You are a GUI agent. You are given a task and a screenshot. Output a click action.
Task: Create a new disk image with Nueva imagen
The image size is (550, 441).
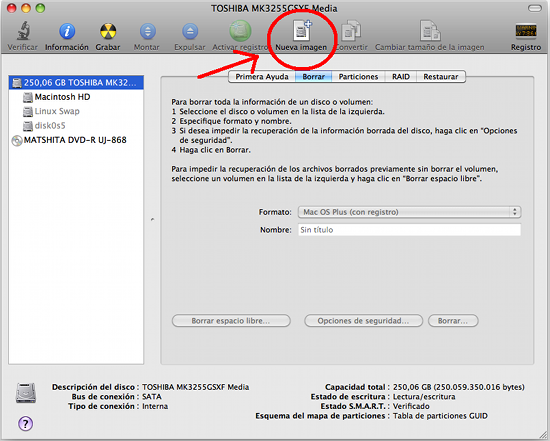click(302, 30)
